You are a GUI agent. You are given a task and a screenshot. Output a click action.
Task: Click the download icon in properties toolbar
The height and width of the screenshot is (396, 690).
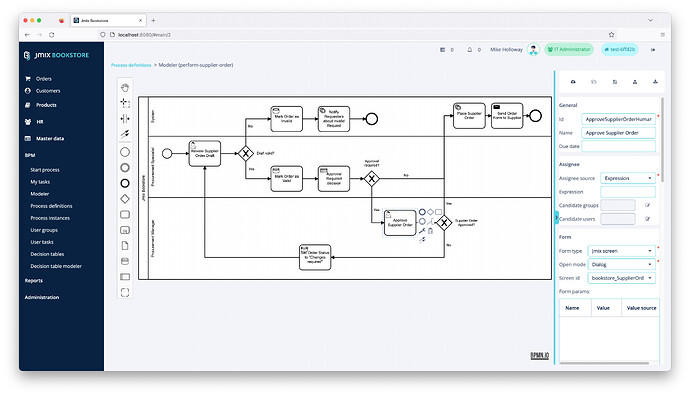pos(655,82)
